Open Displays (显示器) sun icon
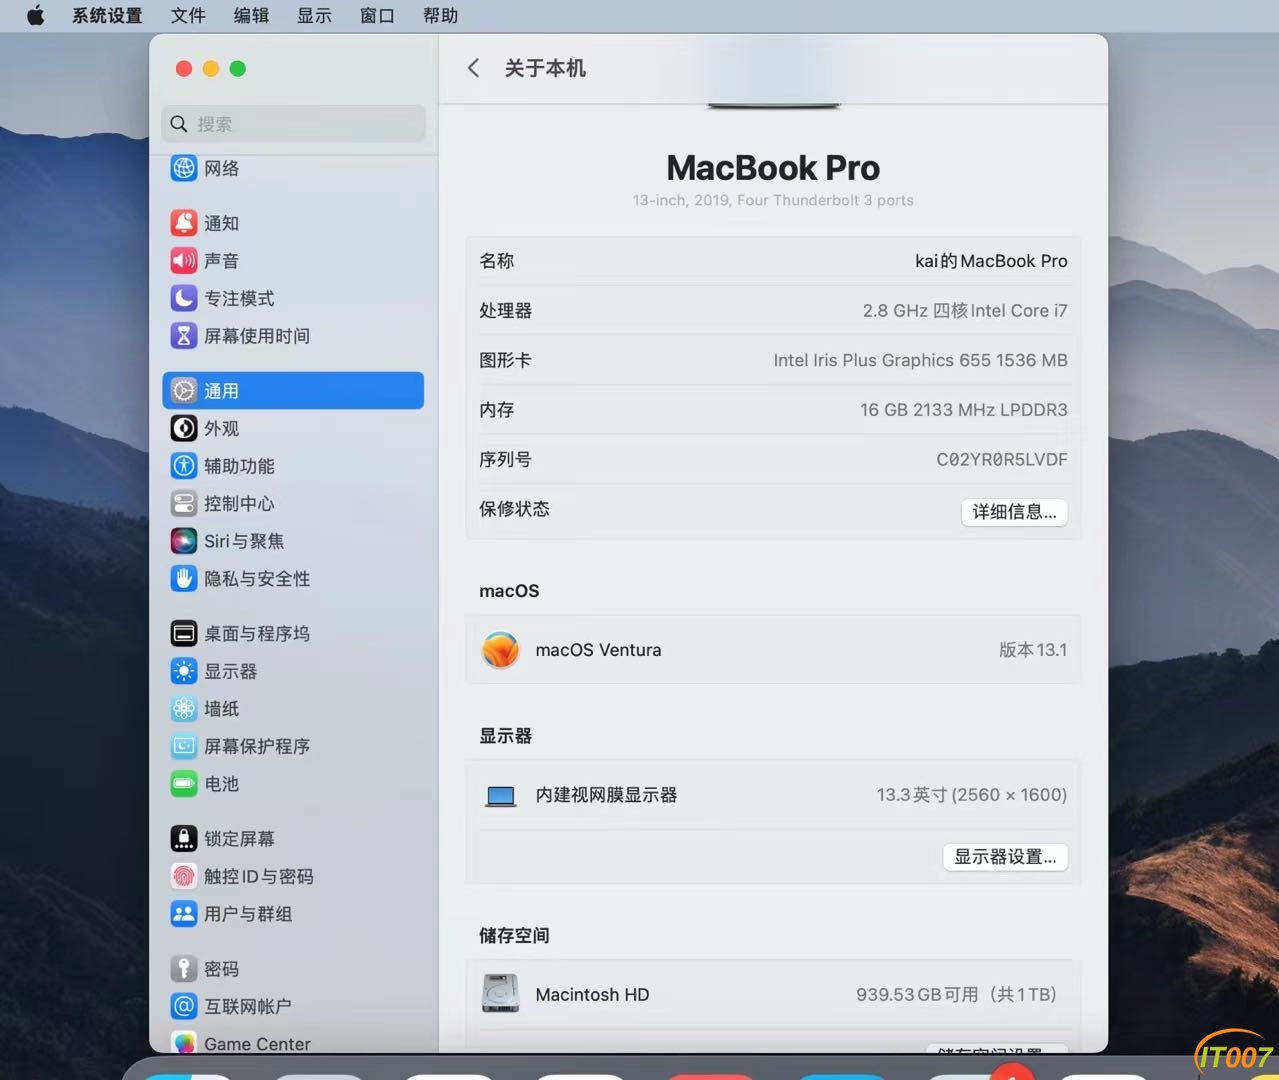The image size is (1279, 1080). (x=184, y=671)
